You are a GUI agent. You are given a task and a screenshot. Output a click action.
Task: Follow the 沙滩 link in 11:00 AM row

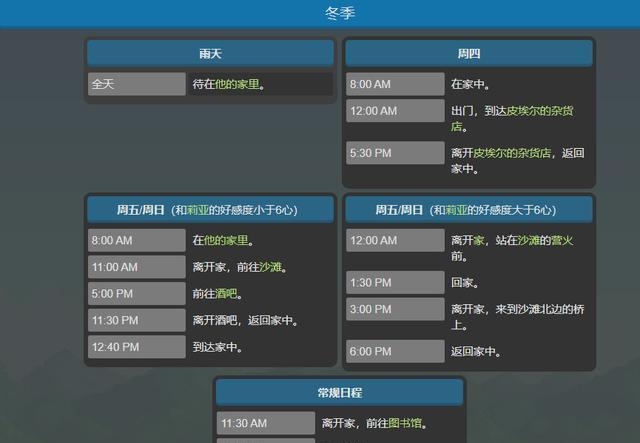point(270,267)
